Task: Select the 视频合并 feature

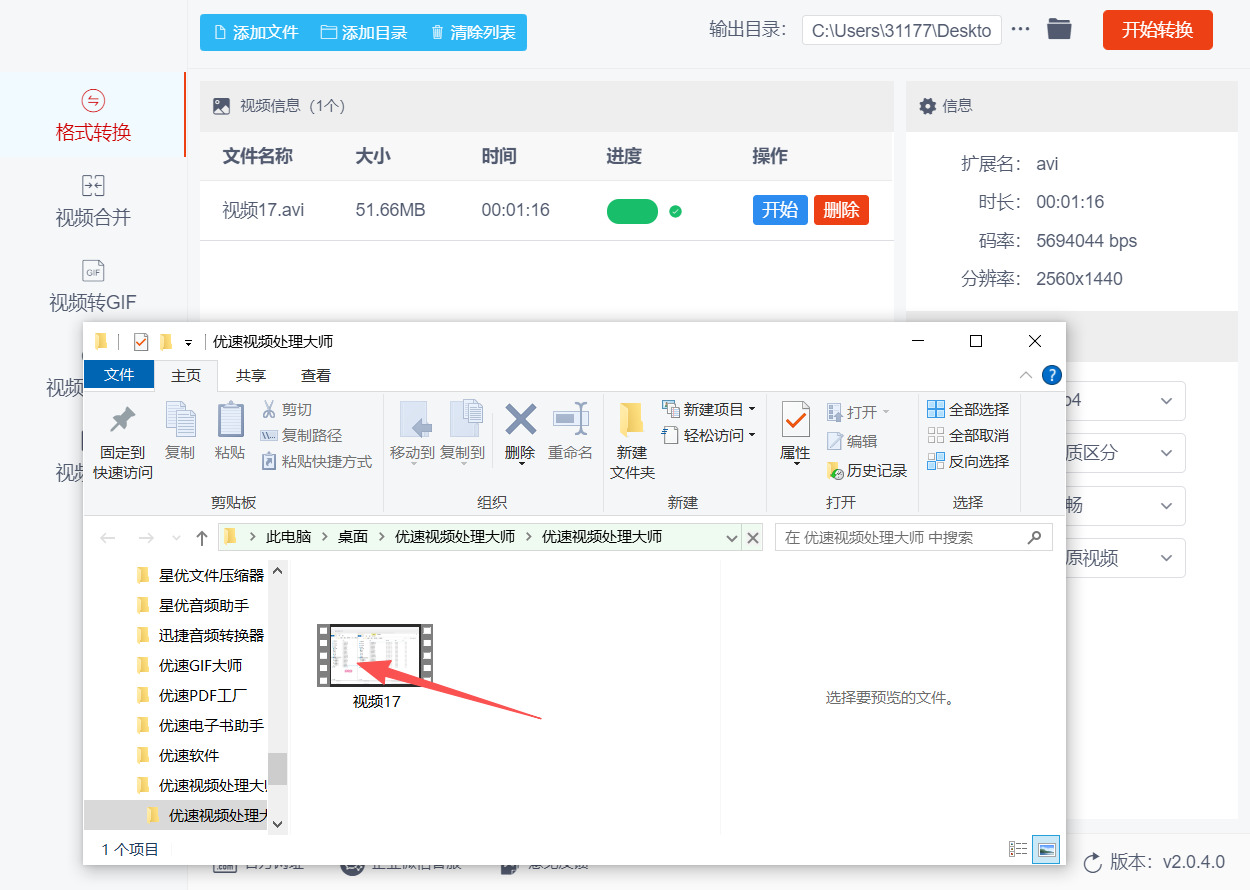Action: pyautogui.click(x=93, y=200)
